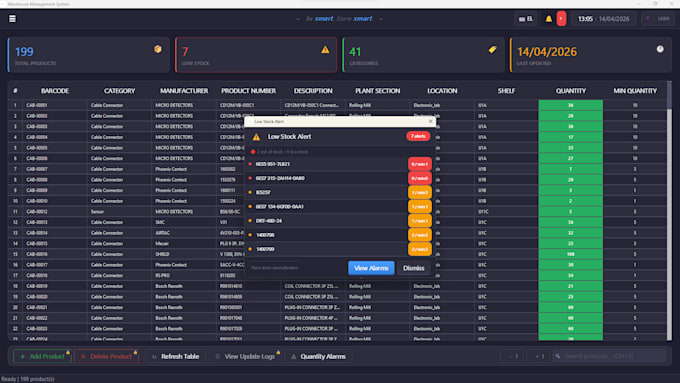Select alert item 1400798
680x383 pixels.
340,235
